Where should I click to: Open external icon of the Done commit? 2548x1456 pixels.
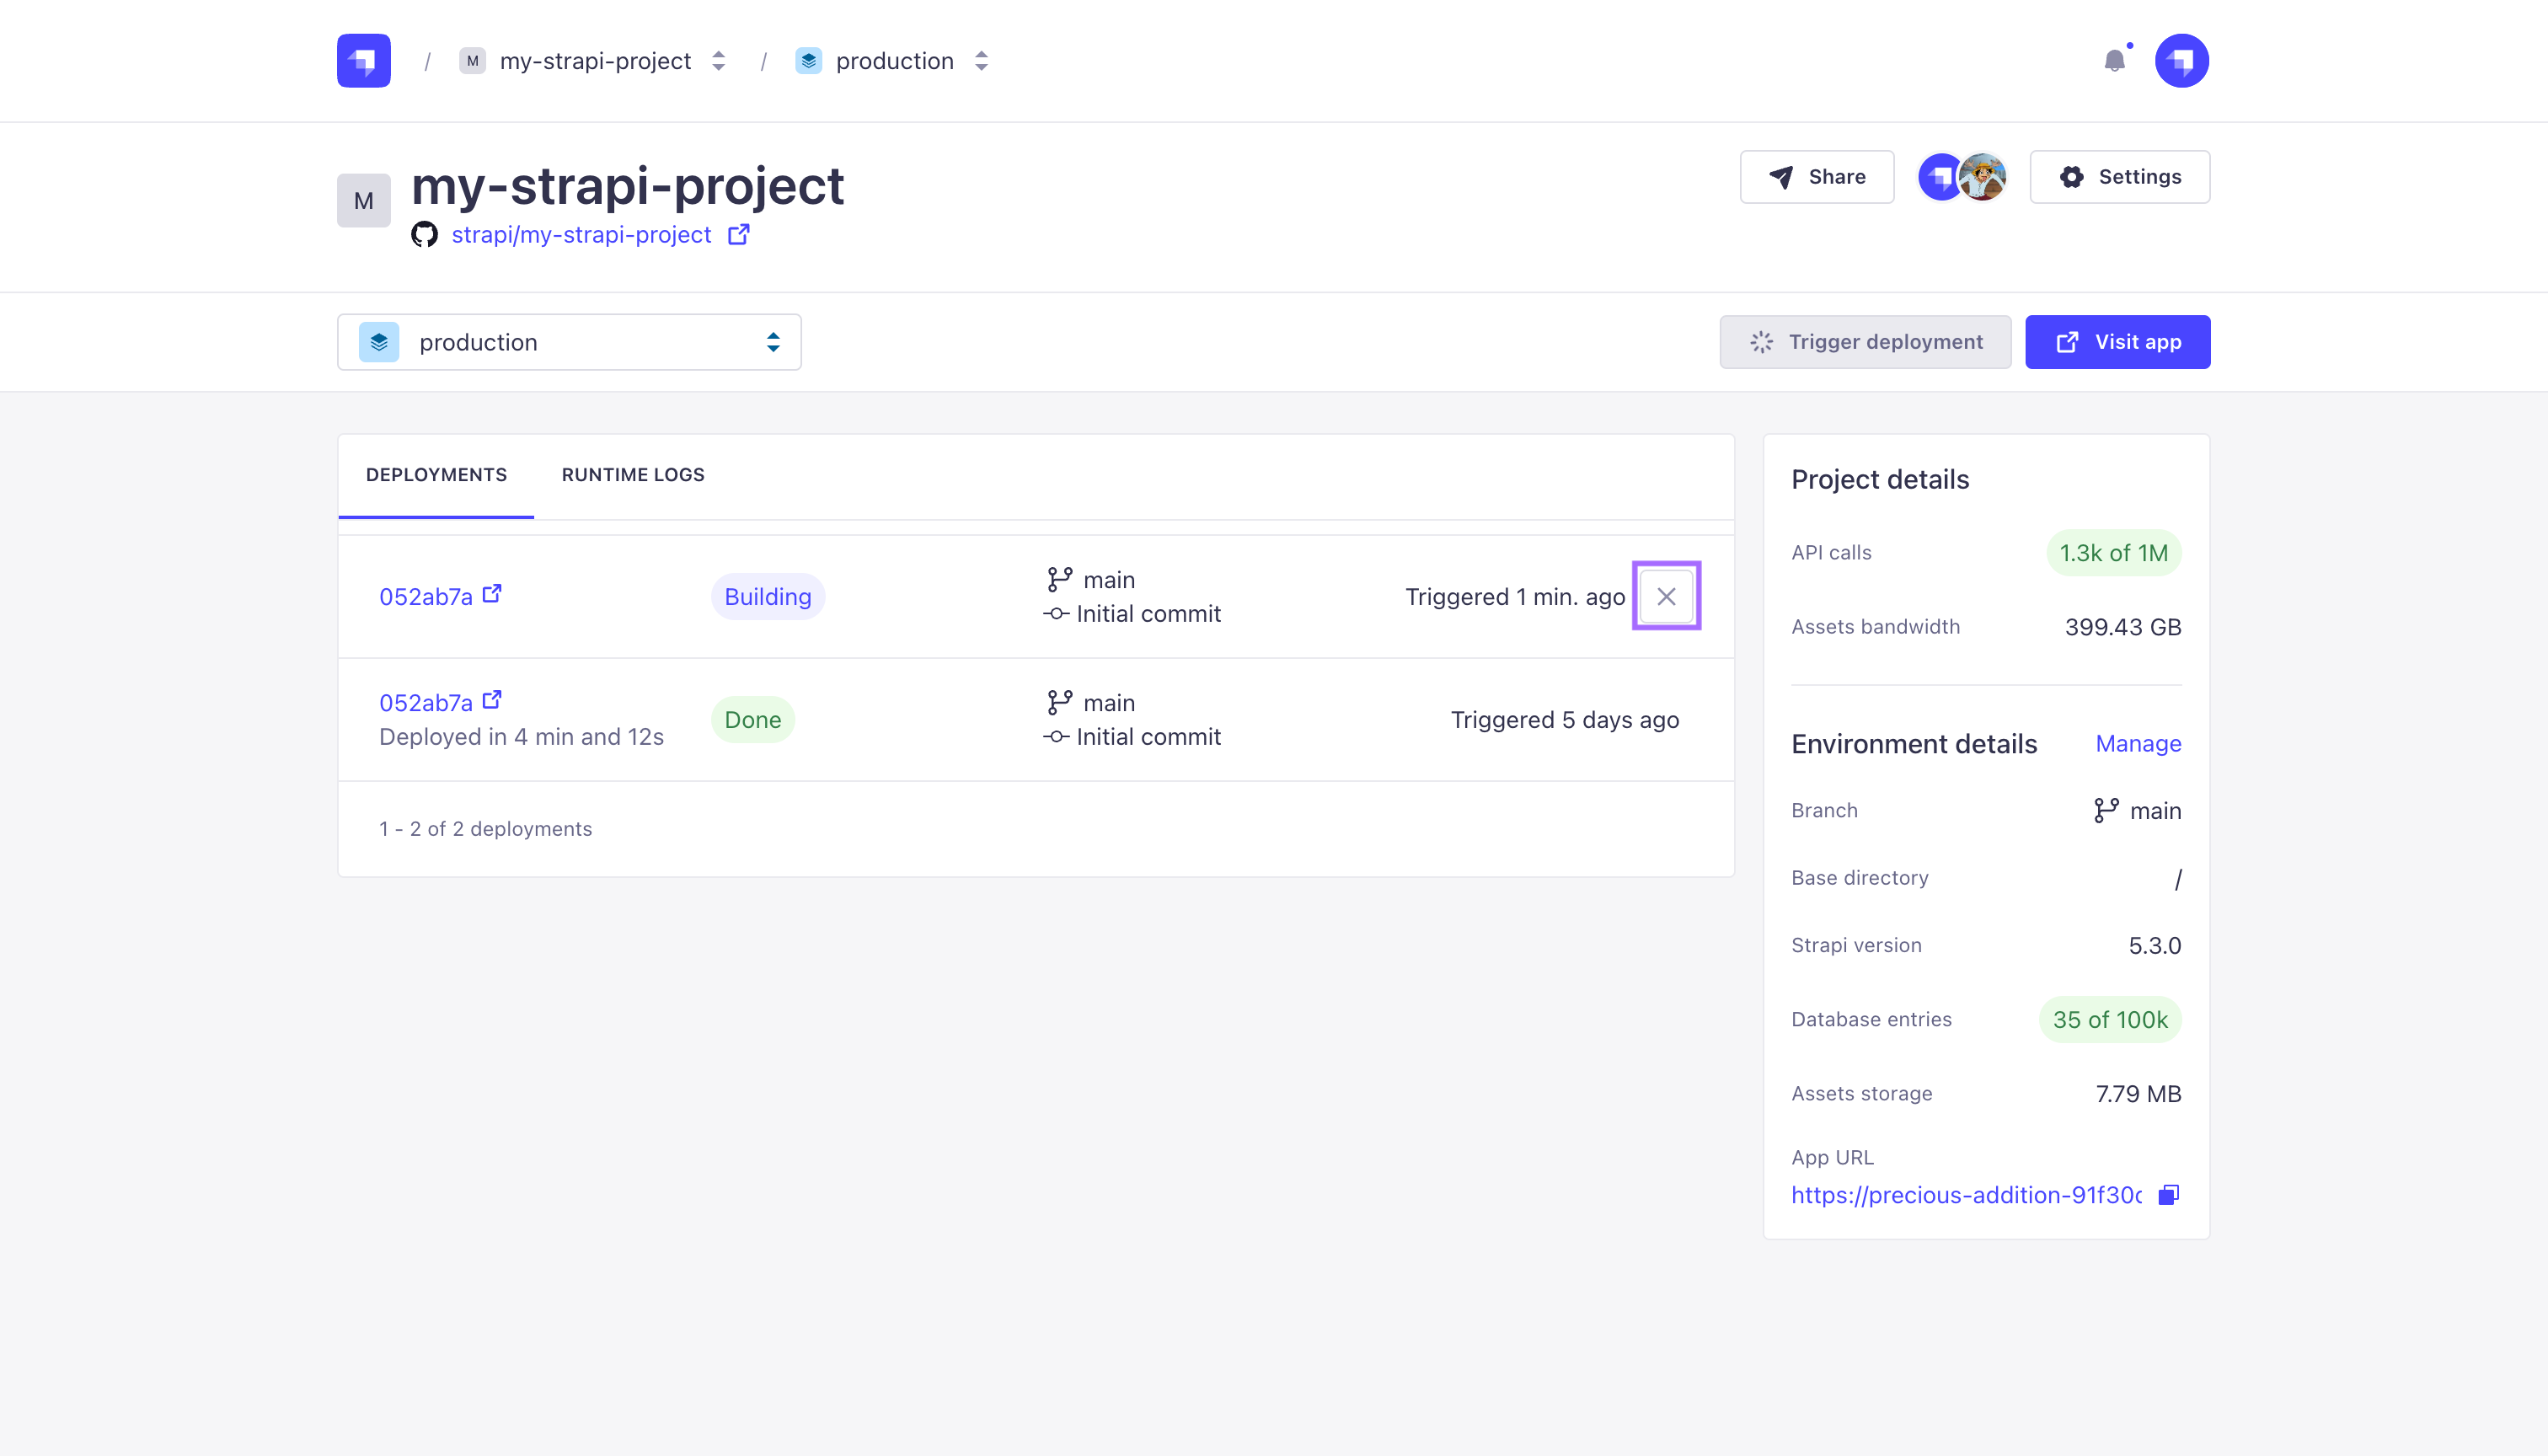491,700
